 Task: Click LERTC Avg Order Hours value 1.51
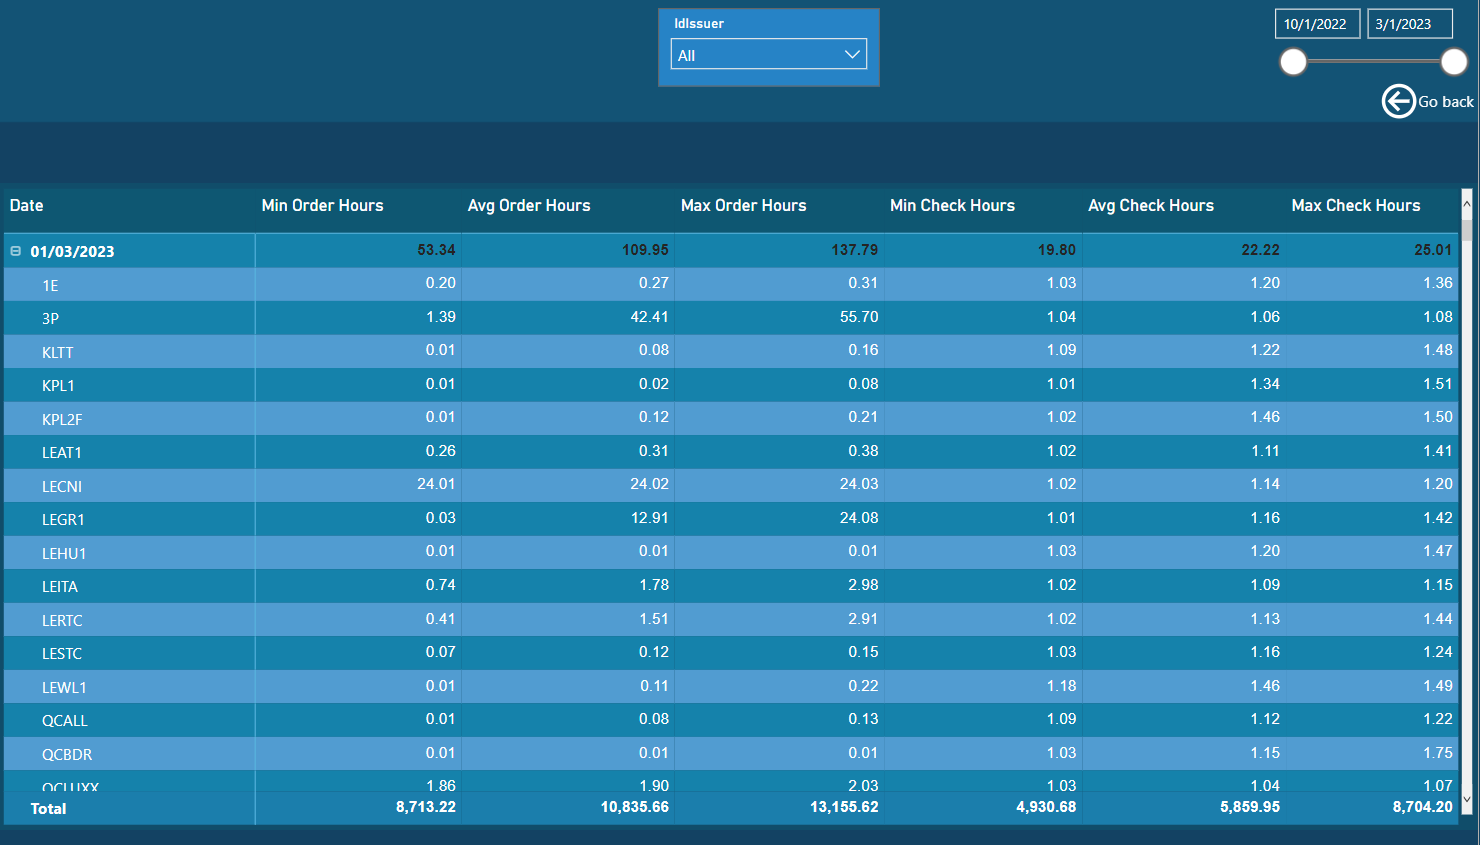pos(654,619)
